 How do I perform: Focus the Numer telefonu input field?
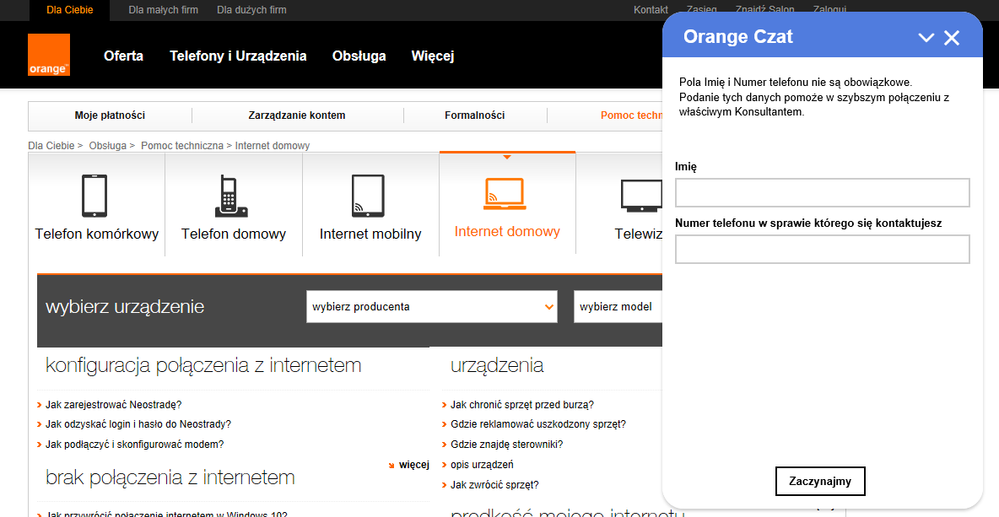(822, 249)
